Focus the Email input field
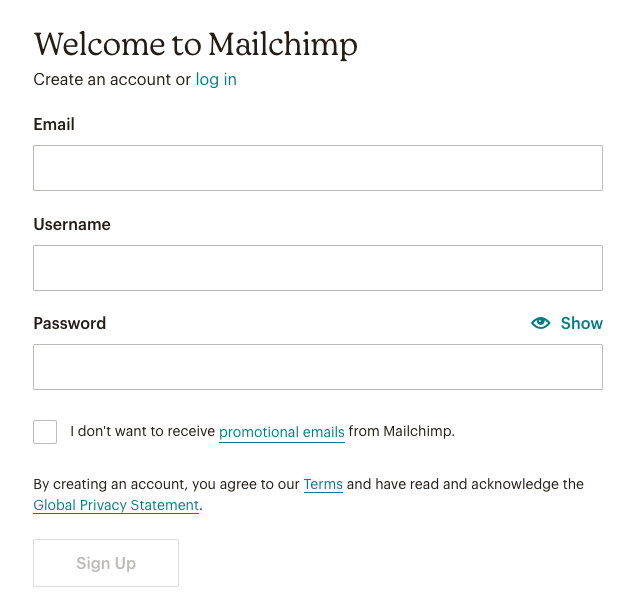 click(x=317, y=168)
